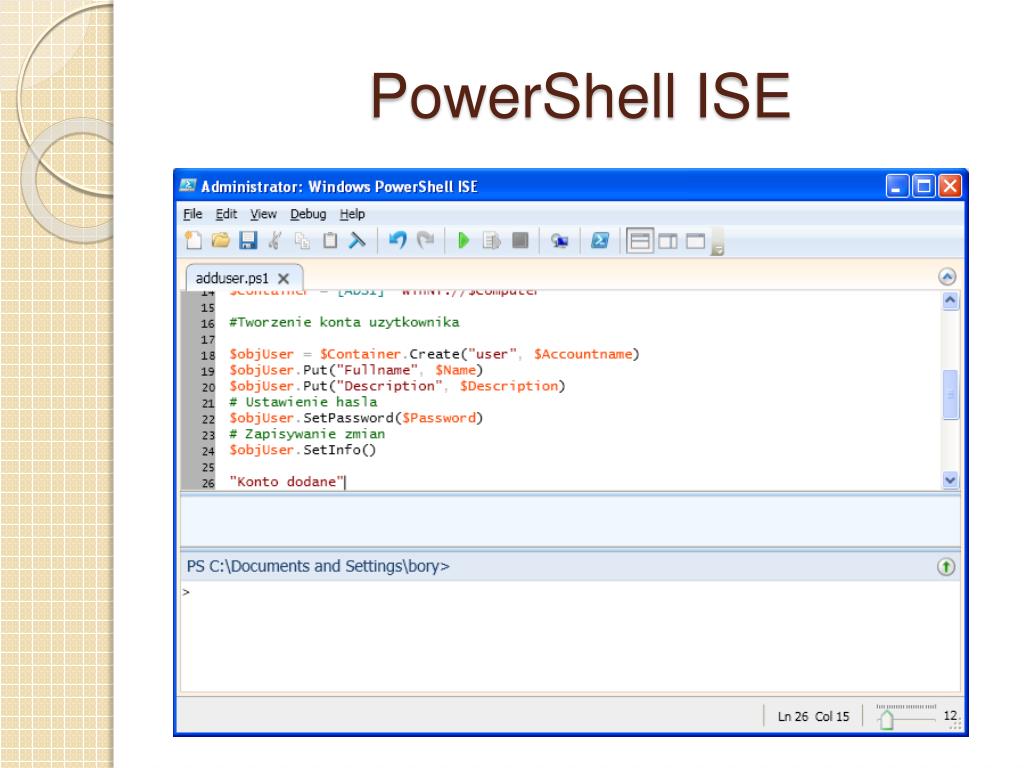This screenshot has width=1024, height=768.
Task: Click the # Ustawienie hasla comment
Action: click(x=303, y=402)
